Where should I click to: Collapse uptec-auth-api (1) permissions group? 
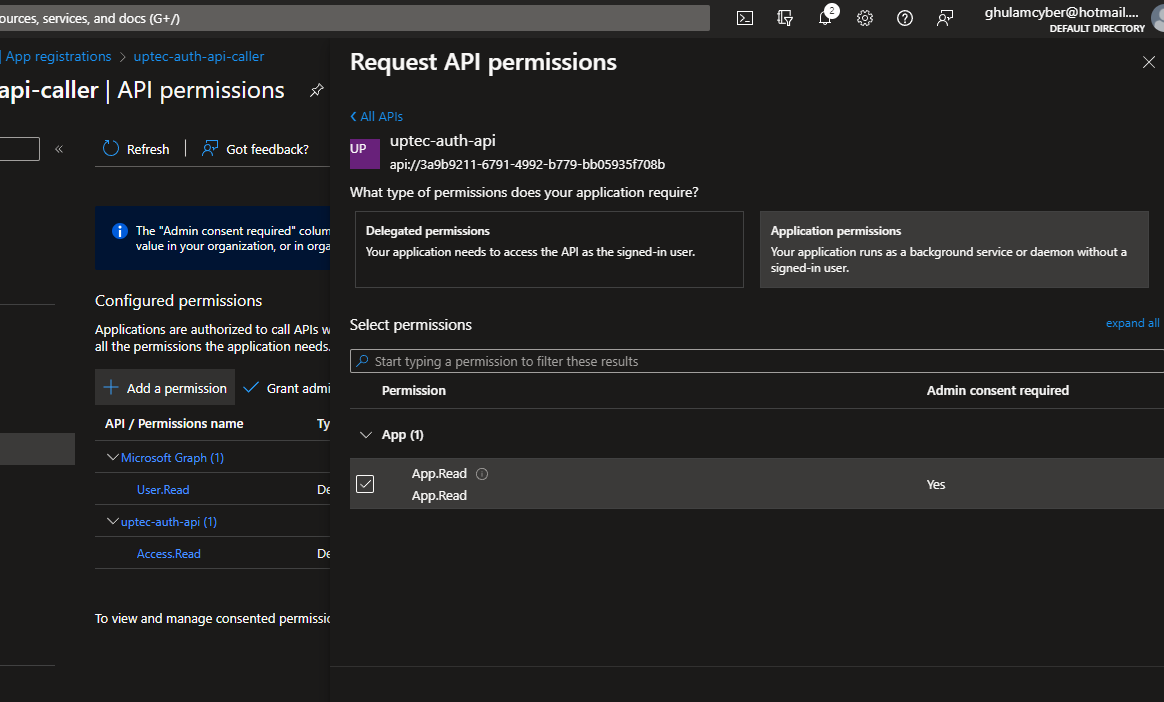click(x=113, y=522)
